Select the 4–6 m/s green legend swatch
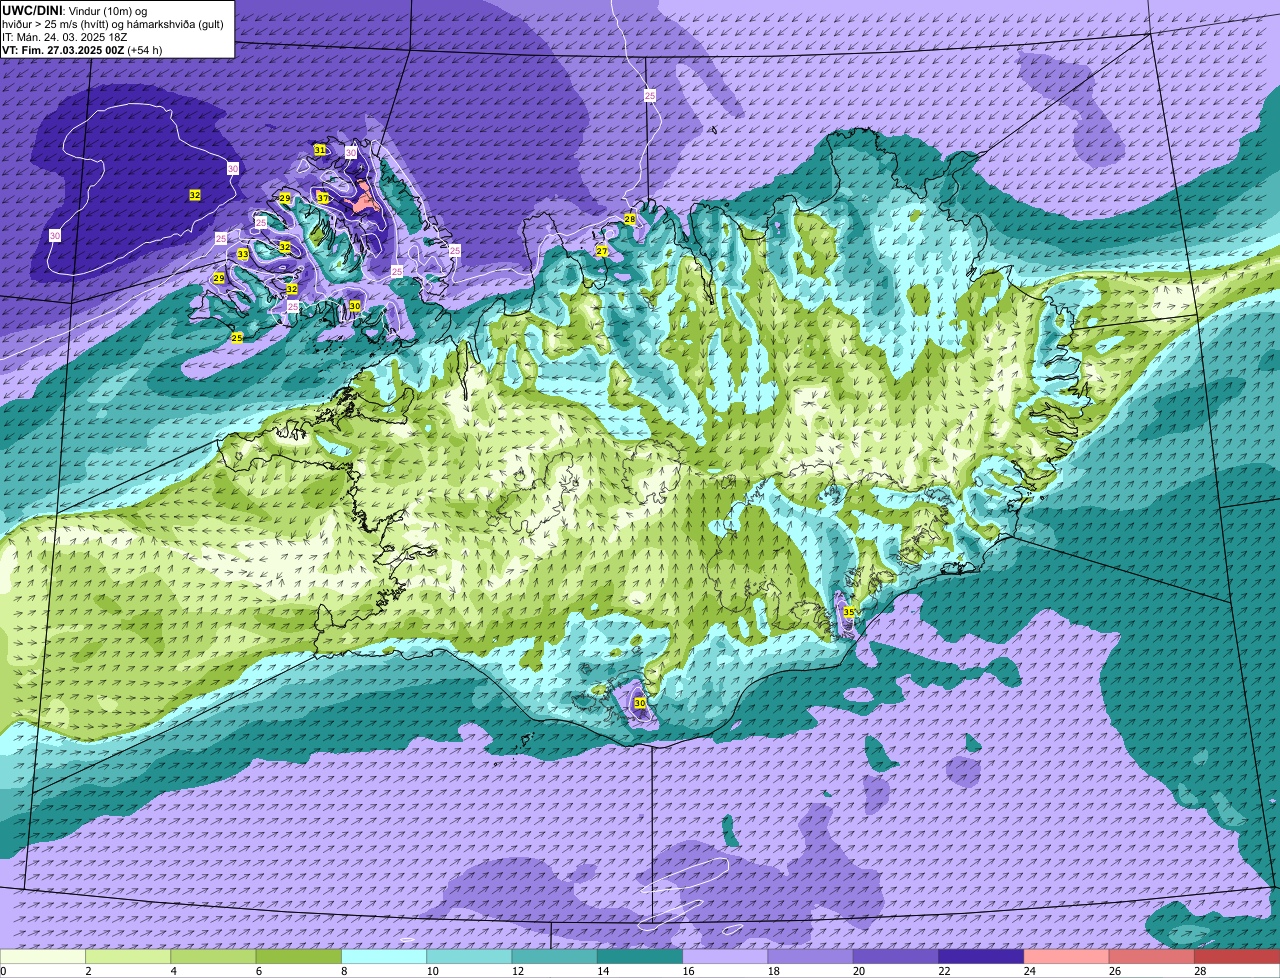 [x=213, y=956]
